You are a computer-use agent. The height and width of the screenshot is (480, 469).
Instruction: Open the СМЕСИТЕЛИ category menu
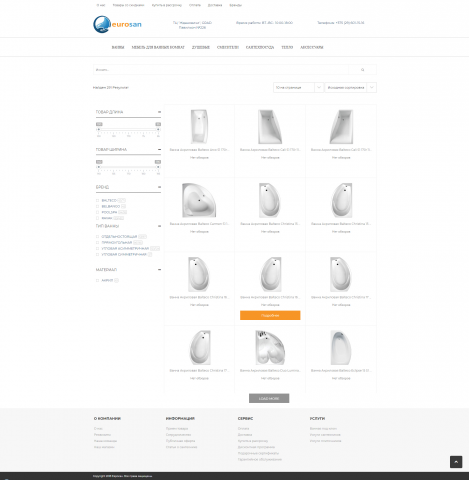tap(228, 47)
